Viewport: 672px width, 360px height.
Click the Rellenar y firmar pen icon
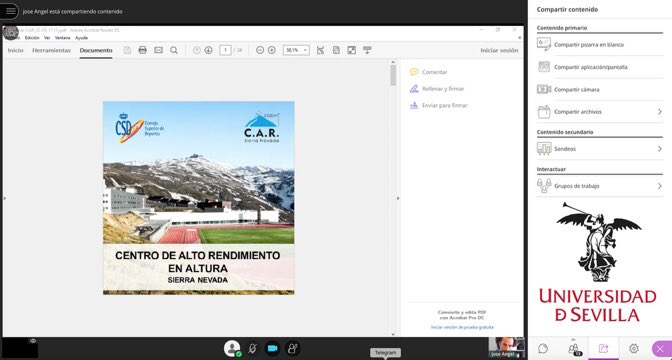414,89
